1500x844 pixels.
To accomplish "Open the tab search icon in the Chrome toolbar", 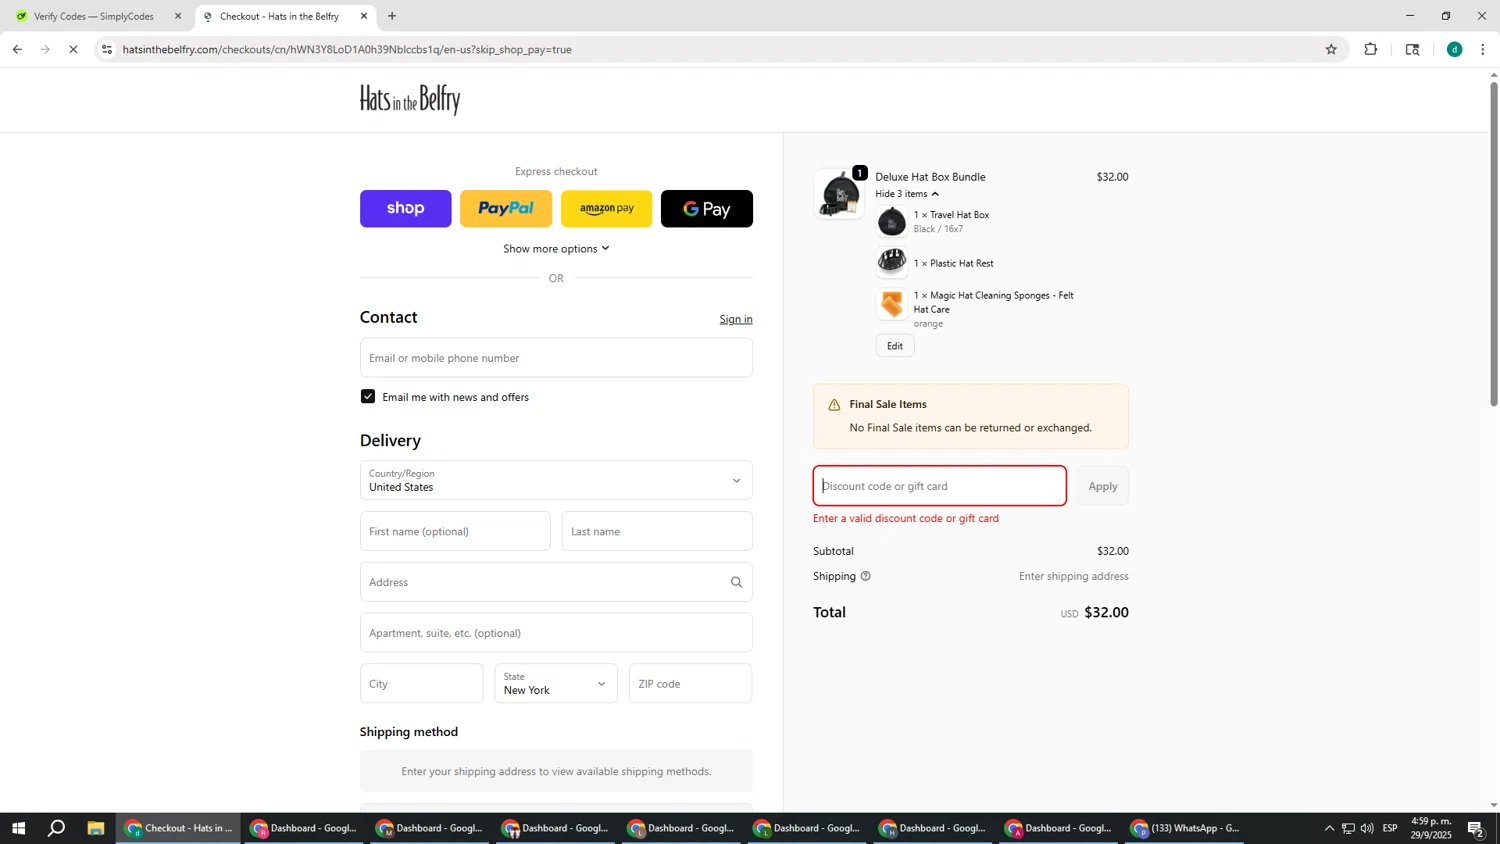I will tap(1412, 49).
